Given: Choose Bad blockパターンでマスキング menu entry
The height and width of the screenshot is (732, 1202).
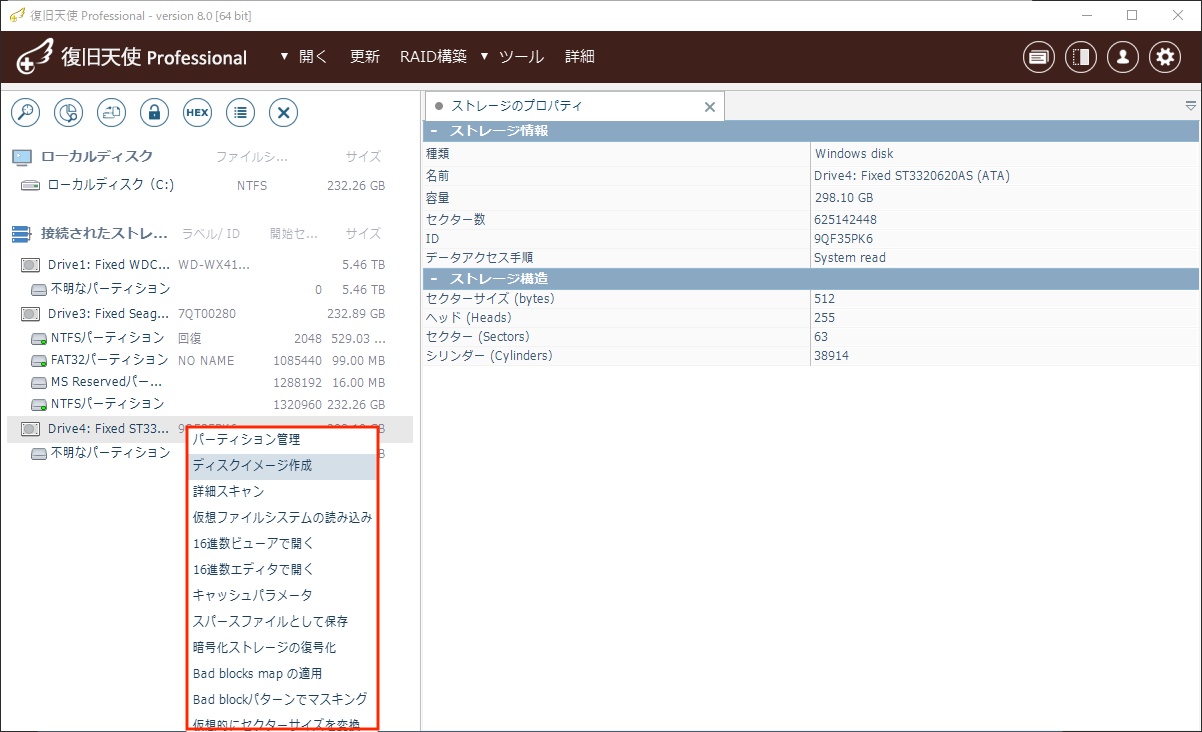Looking at the screenshot, I should [282, 700].
